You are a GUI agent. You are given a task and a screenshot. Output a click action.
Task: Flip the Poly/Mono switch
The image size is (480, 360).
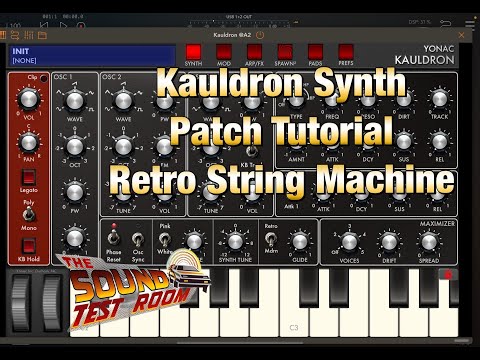point(29,215)
